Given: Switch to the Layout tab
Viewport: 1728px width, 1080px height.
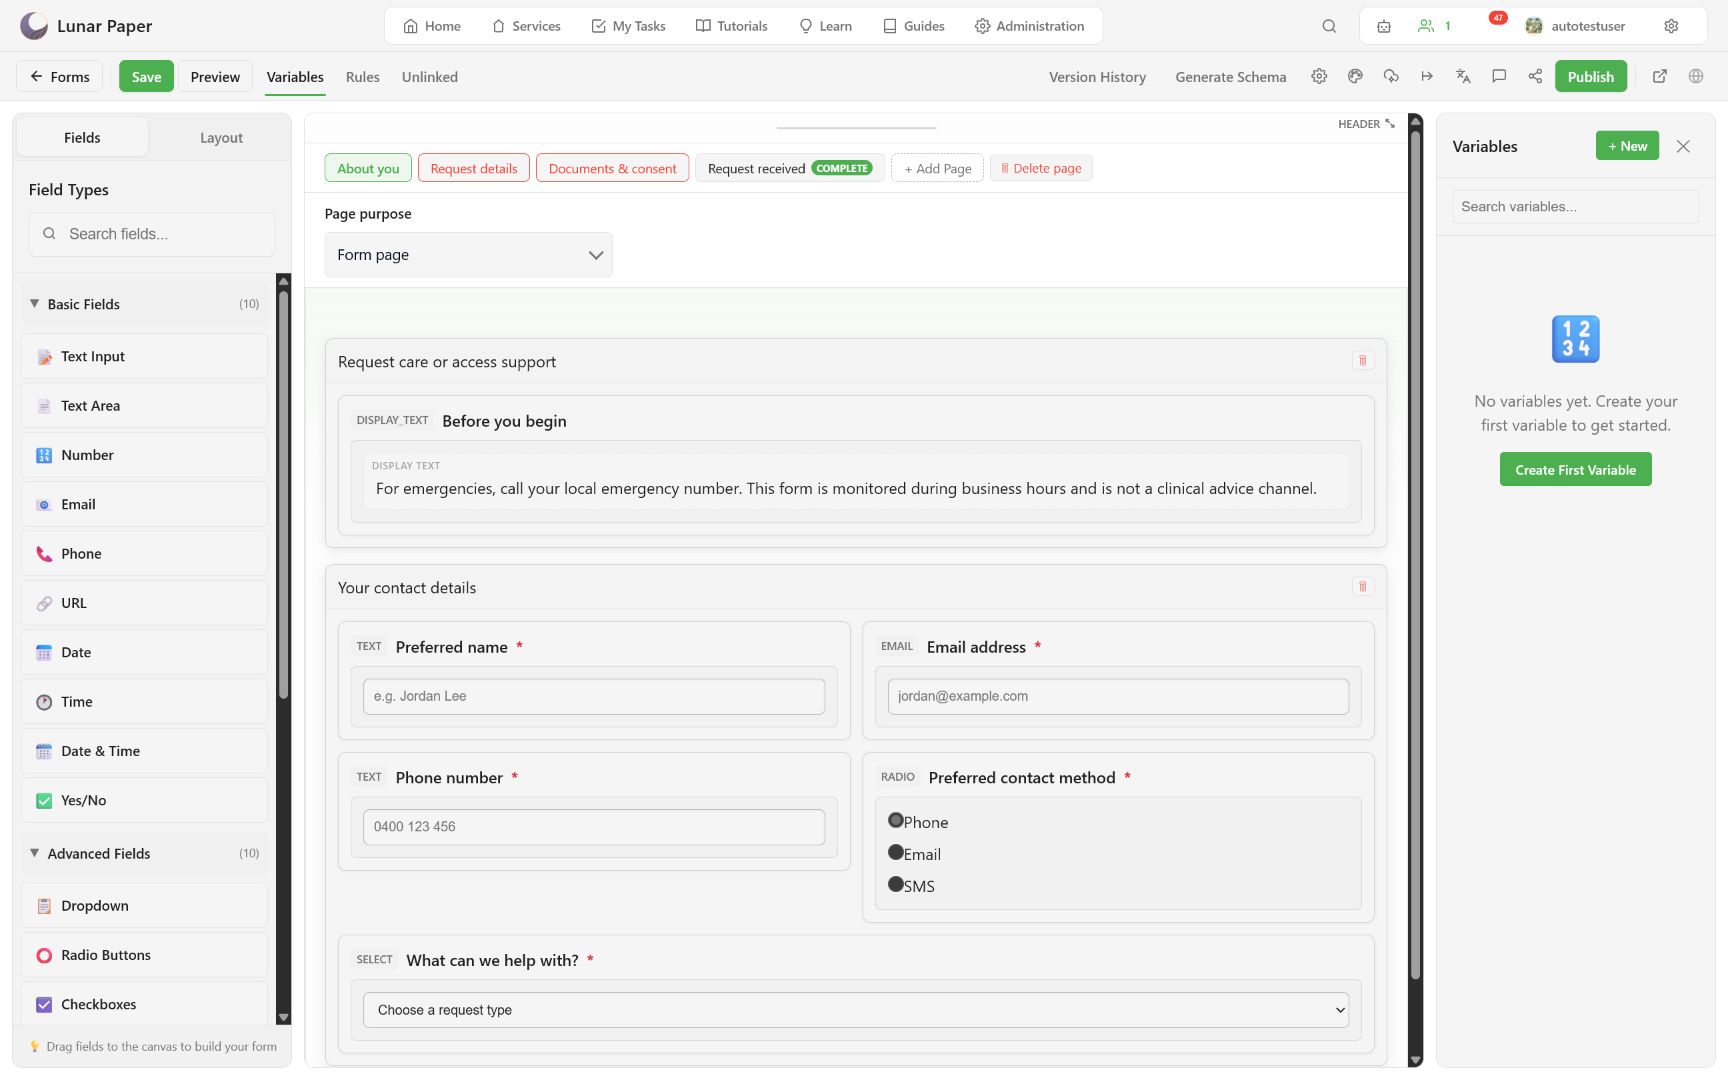Looking at the screenshot, I should [x=221, y=138].
